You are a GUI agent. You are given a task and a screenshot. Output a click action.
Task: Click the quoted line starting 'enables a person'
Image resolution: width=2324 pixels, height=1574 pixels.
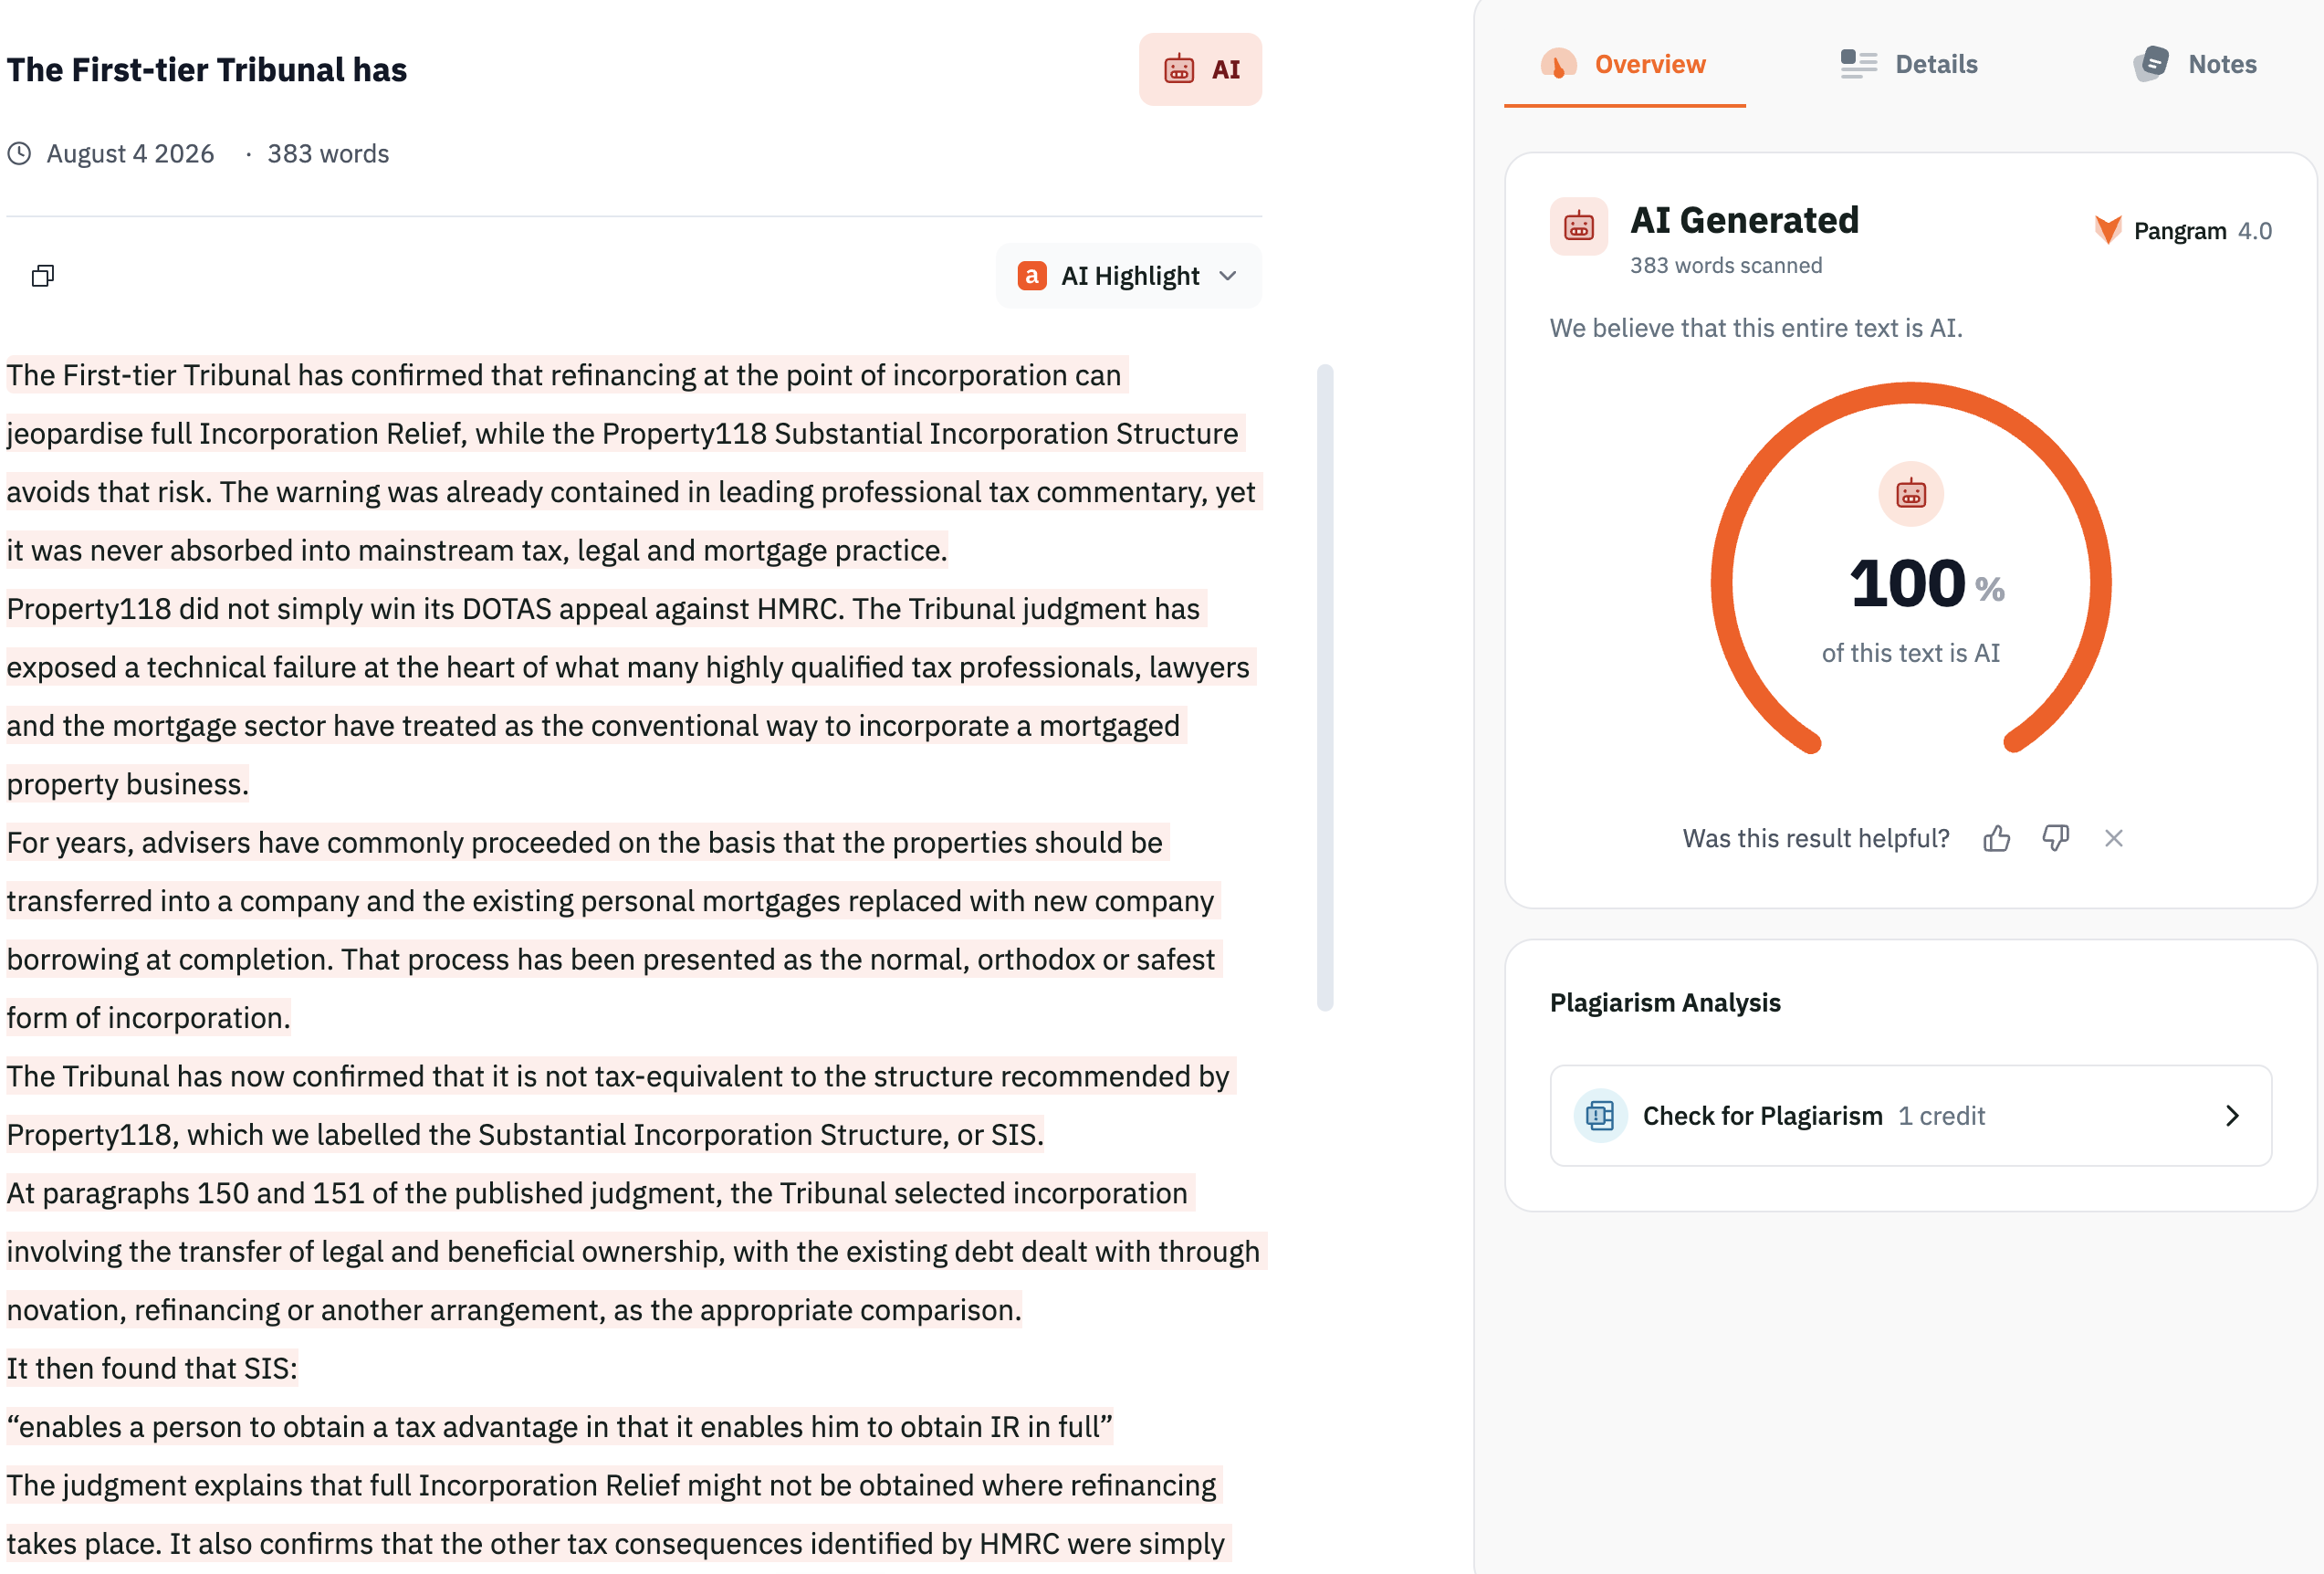[560, 1426]
